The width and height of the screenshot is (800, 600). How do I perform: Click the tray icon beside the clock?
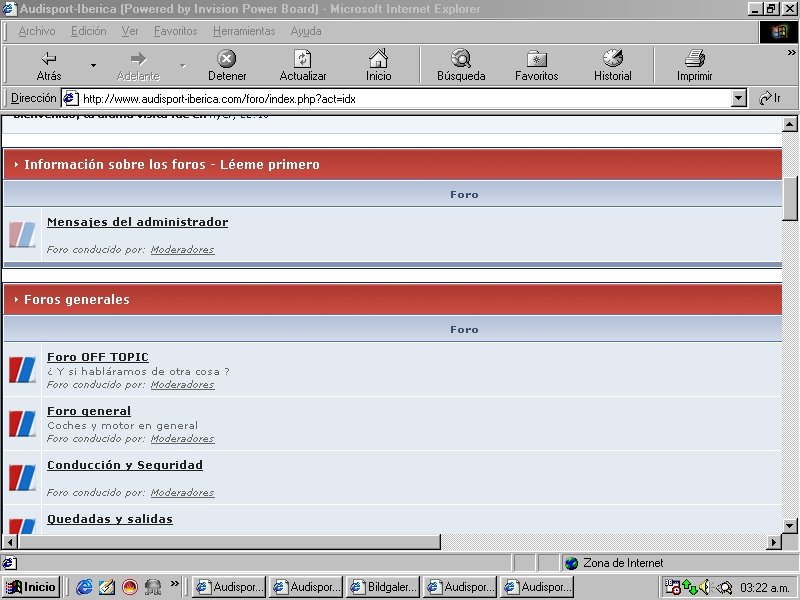(724, 588)
